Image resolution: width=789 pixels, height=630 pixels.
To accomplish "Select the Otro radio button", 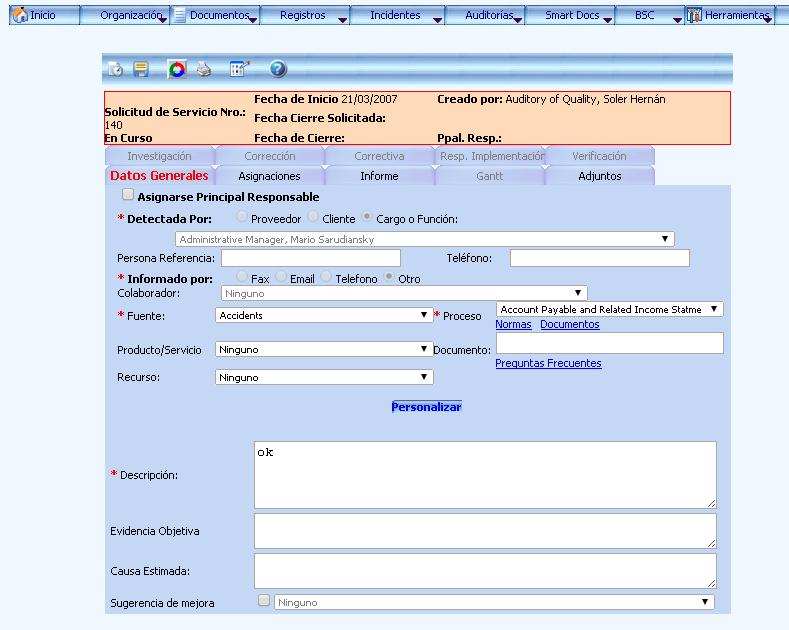I will [x=389, y=276].
